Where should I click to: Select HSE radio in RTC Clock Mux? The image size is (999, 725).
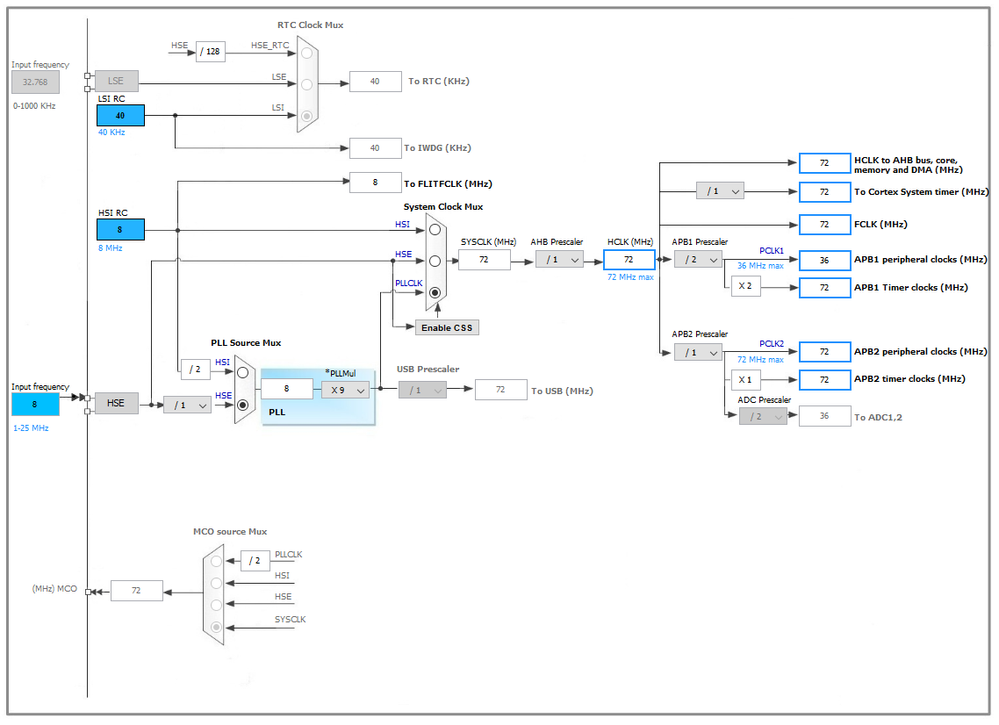(x=307, y=53)
